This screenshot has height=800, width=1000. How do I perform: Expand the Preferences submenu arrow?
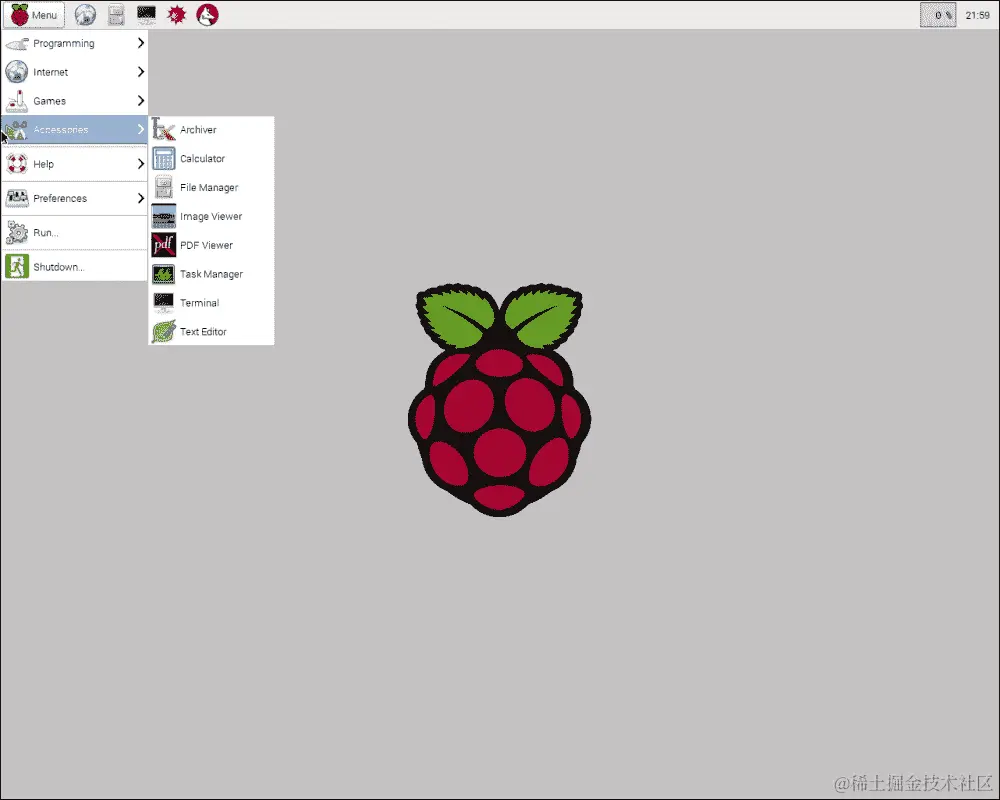(141, 198)
